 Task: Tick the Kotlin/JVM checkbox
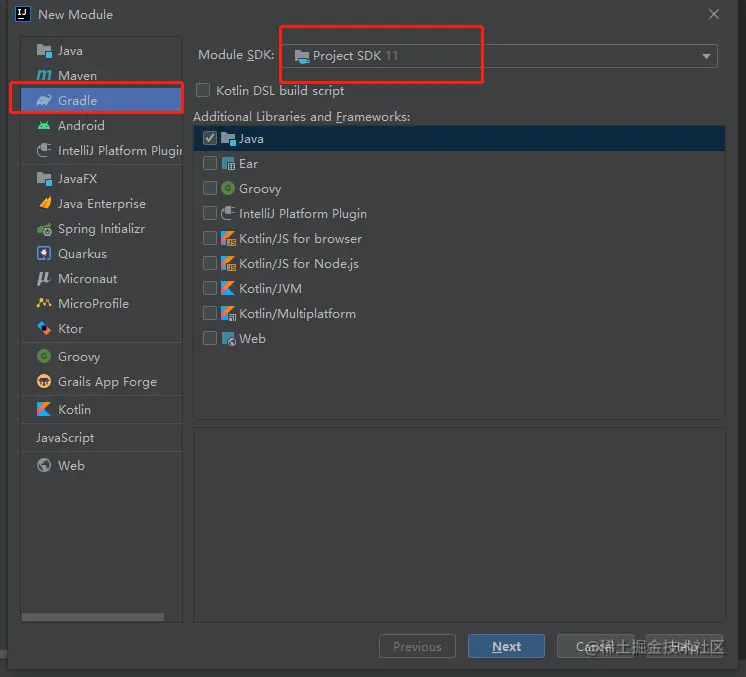pos(210,288)
